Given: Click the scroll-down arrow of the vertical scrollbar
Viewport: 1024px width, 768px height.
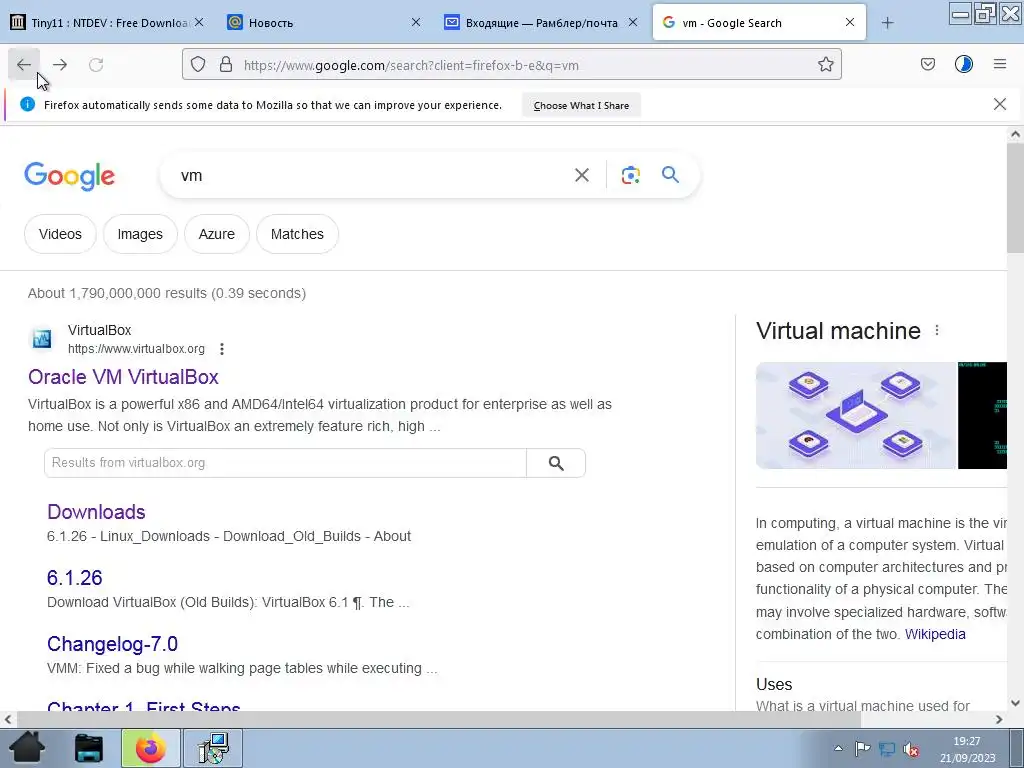Looking at the screenshot, I should (x=1015, y=703).
